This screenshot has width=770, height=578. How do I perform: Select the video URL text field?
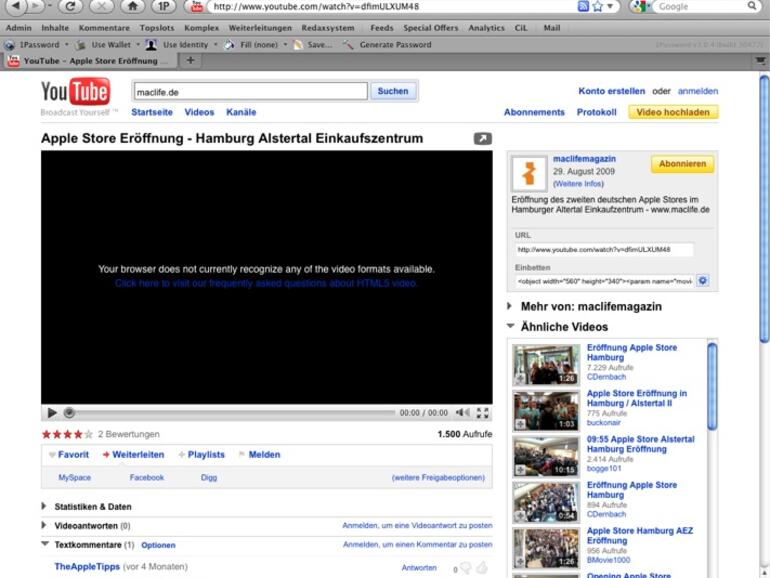tap(604, 249)
